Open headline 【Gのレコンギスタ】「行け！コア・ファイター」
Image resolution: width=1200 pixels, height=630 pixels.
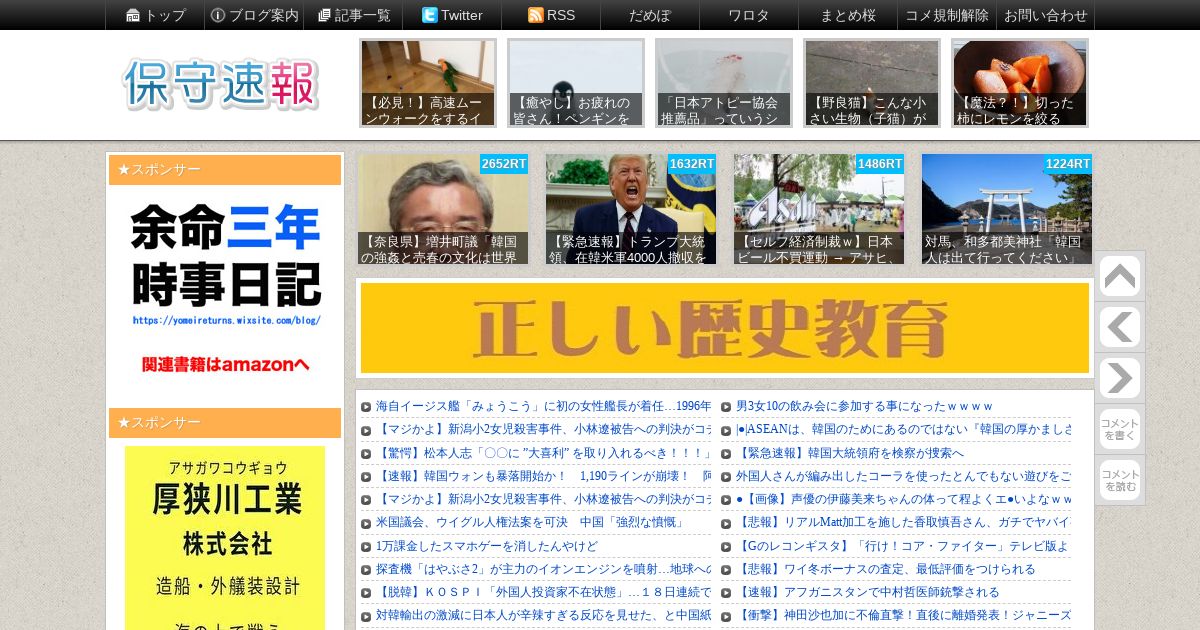coord(903,547)
